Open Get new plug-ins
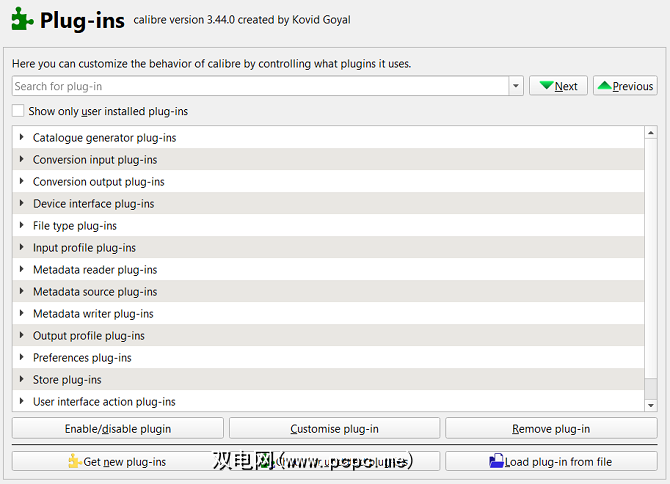This screenshot has width=670, height=484. [118, 461]
